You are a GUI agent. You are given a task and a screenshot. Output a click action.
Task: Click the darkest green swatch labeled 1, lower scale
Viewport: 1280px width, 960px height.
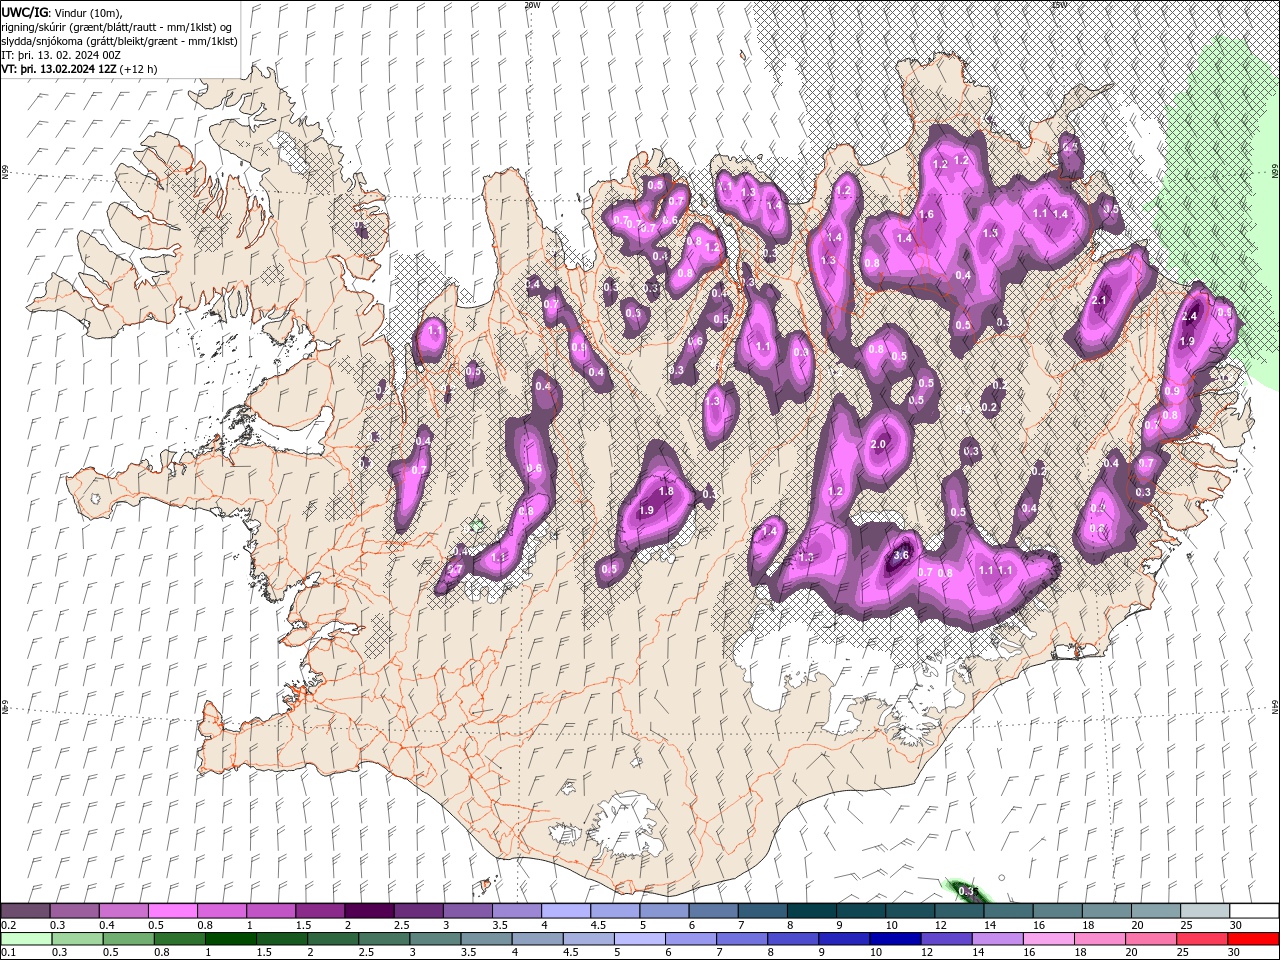coord(230,939)
